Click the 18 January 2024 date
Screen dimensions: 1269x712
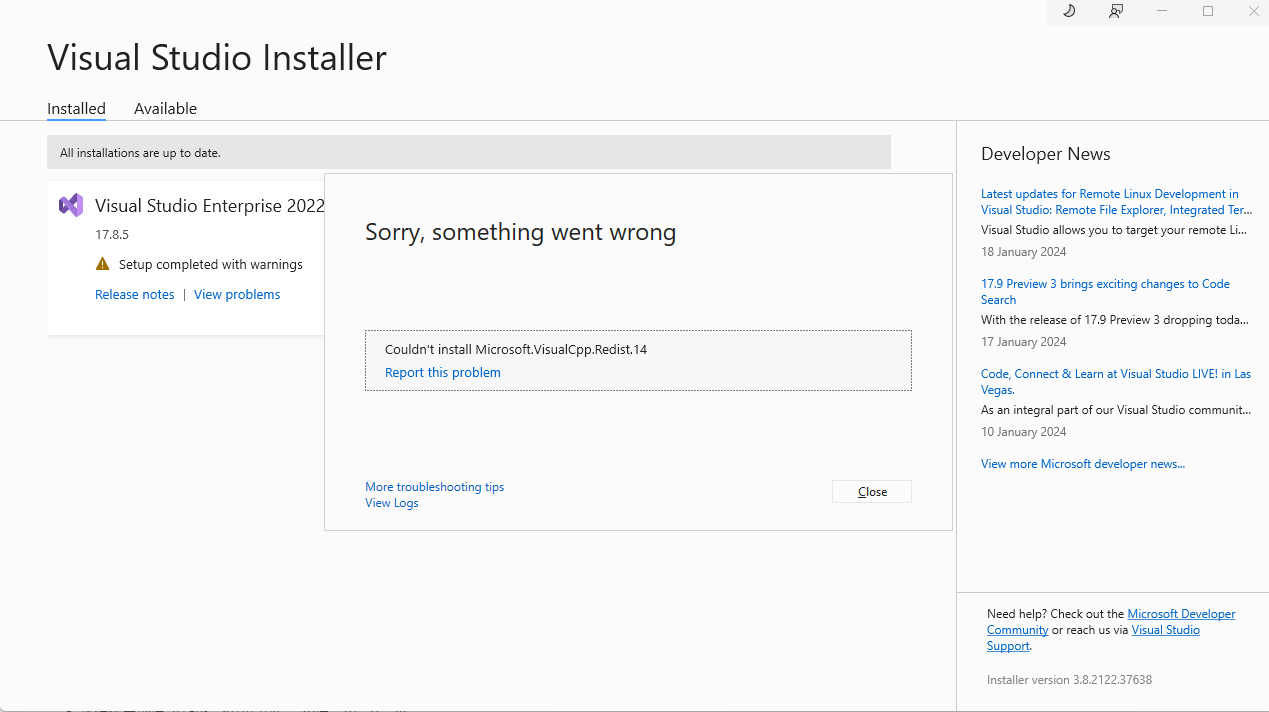1023,252
